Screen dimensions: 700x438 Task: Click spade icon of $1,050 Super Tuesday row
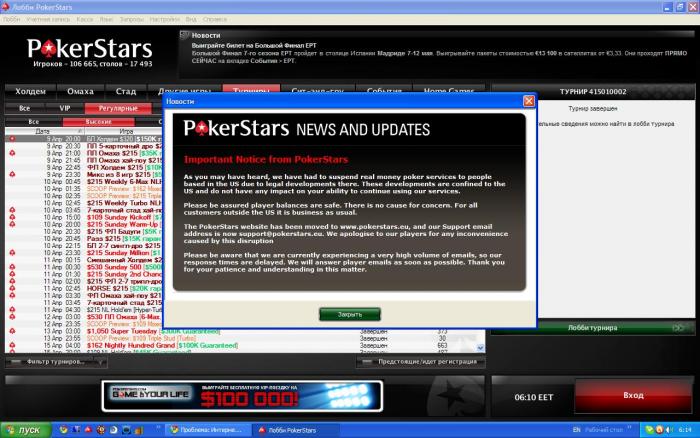[x=12, y=331]
